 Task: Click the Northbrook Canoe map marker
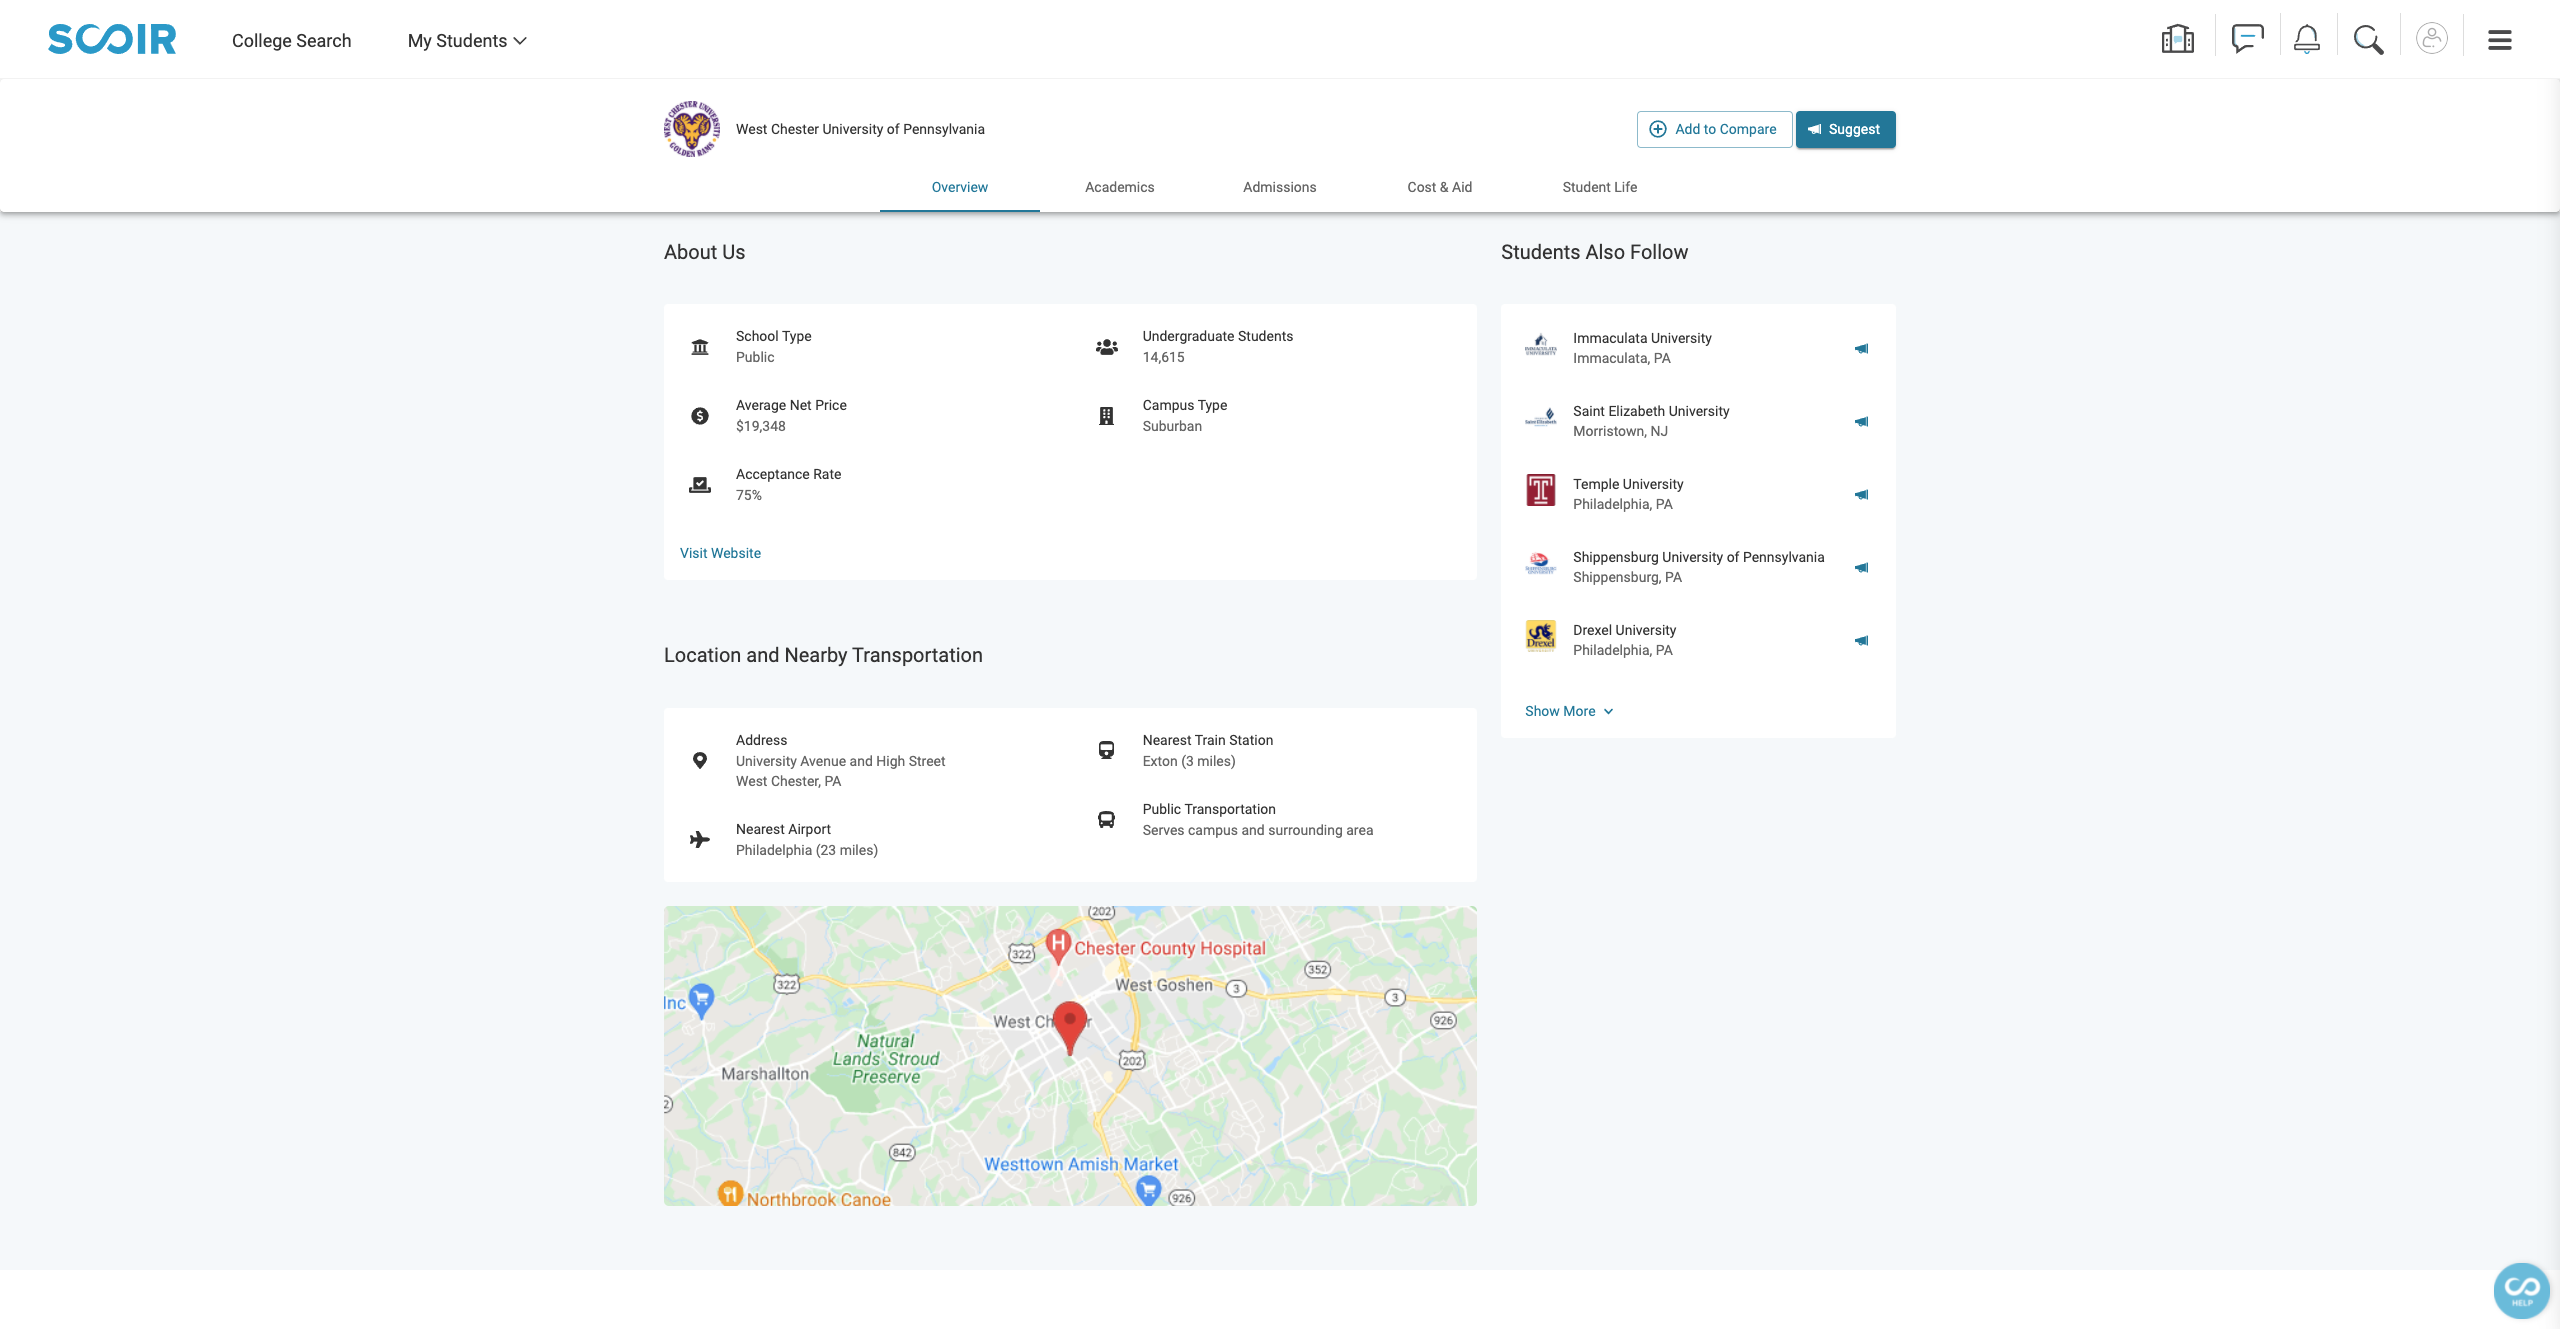pyautogui.click(x=731, y=1192)
